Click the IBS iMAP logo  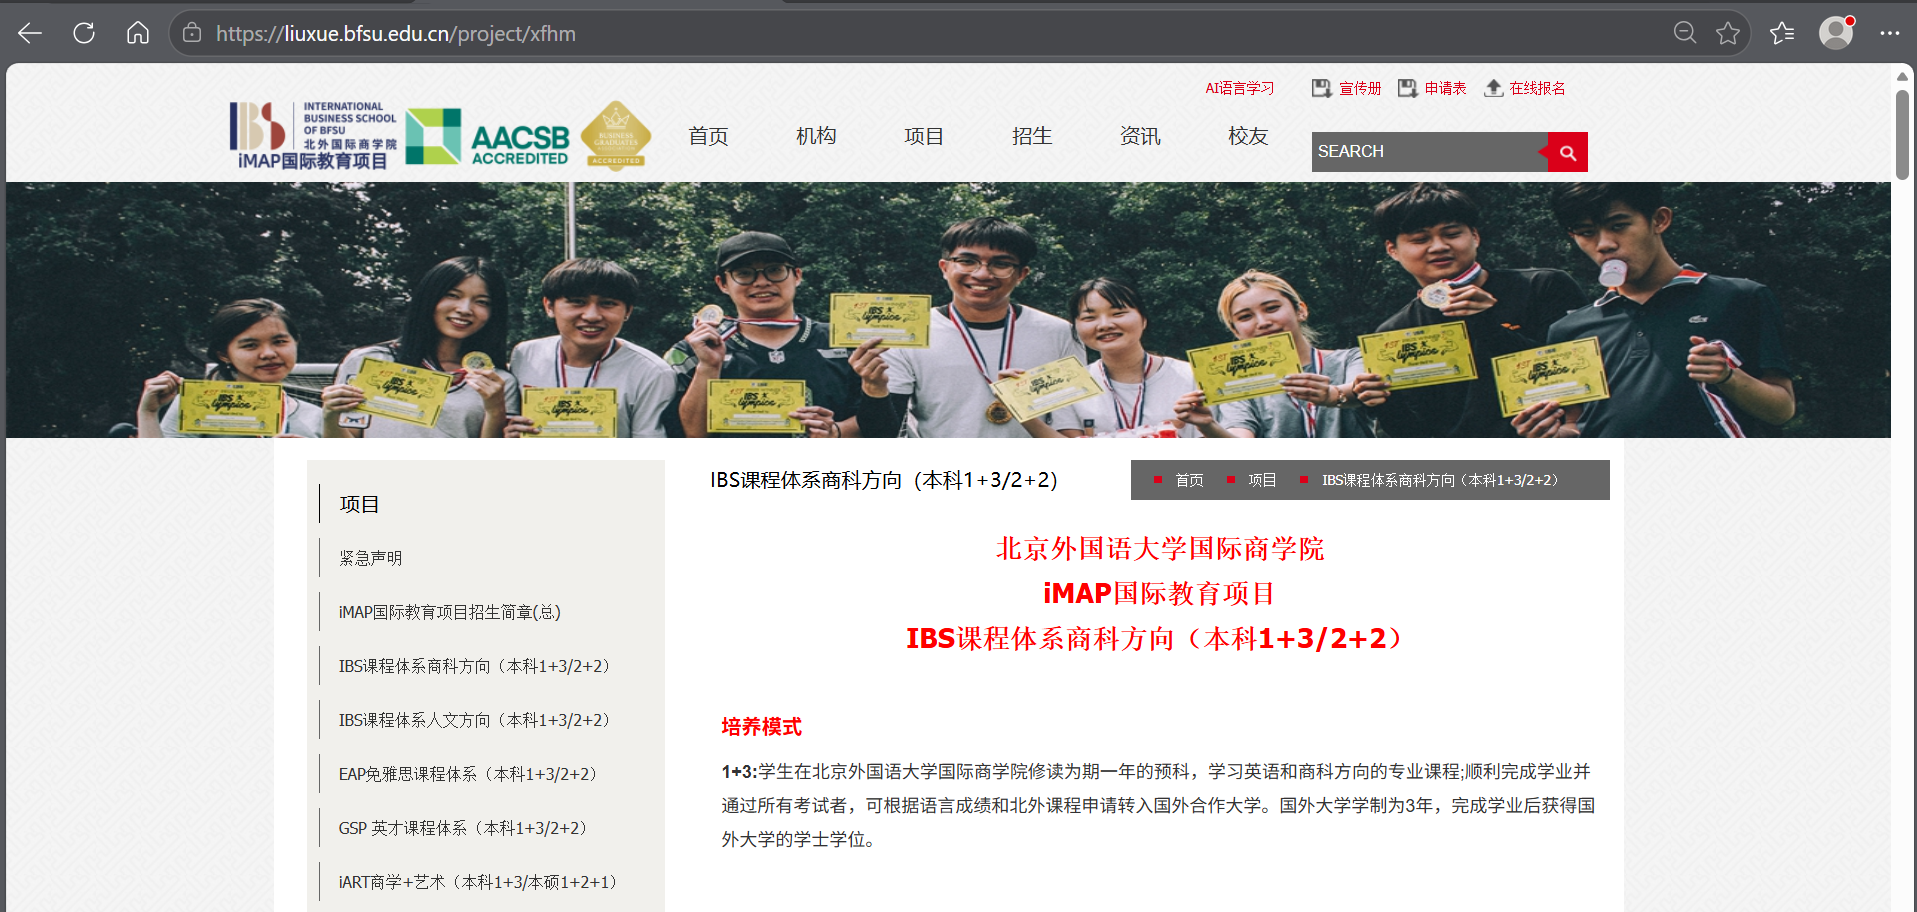pyautogui.click(x=313, y=135)
